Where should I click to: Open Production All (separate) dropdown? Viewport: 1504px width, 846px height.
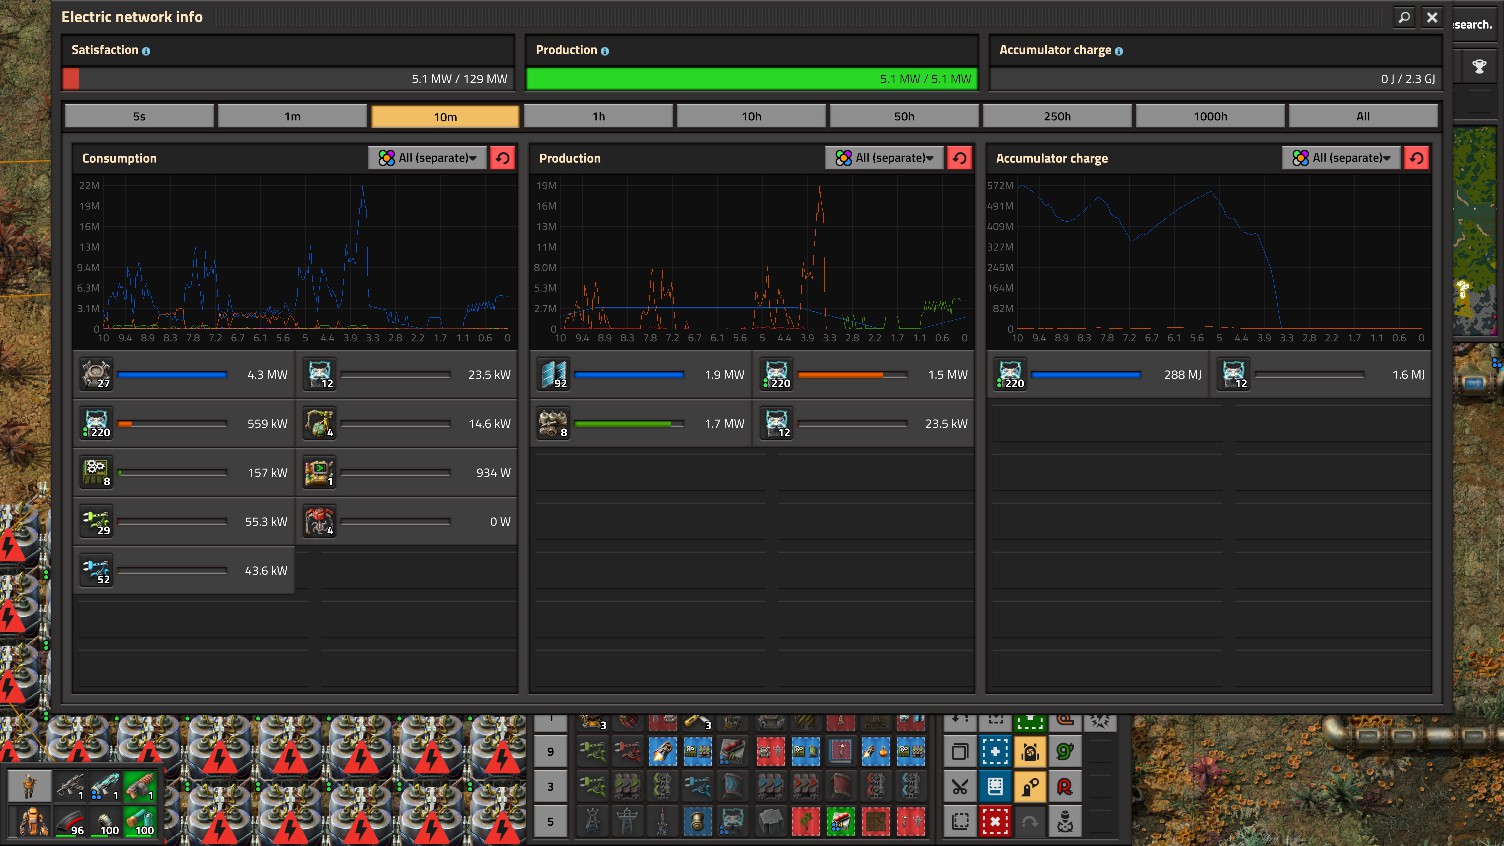click(884, 158)
